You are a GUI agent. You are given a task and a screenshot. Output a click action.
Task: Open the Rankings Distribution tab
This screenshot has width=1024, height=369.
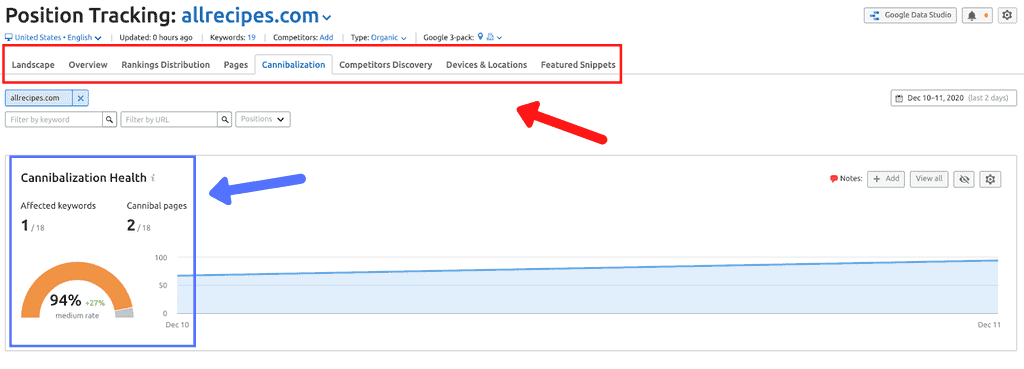(x=165, y=65)
